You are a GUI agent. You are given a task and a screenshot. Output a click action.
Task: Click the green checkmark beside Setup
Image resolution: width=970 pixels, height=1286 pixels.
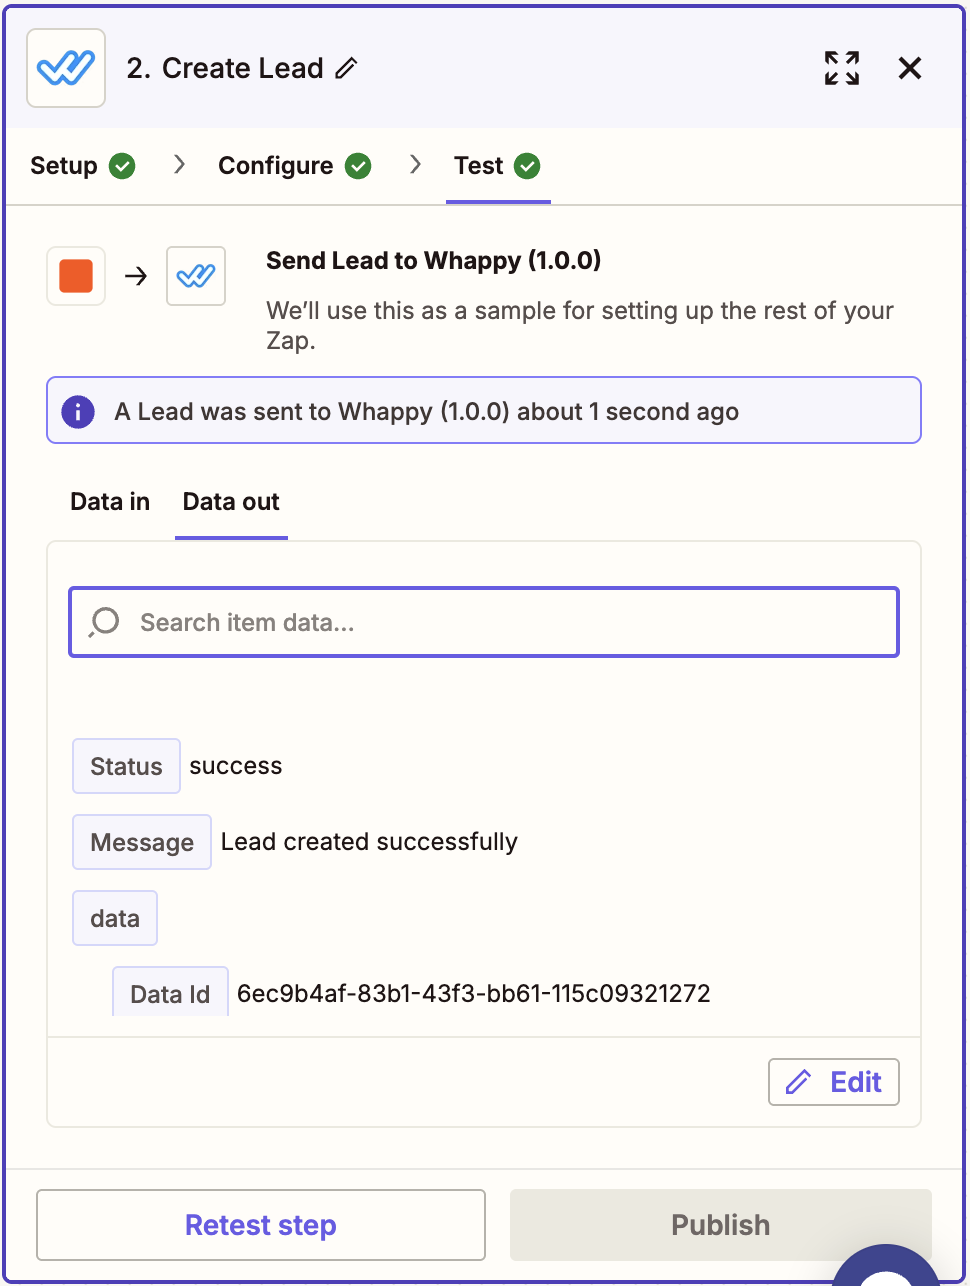pos(120,166)
